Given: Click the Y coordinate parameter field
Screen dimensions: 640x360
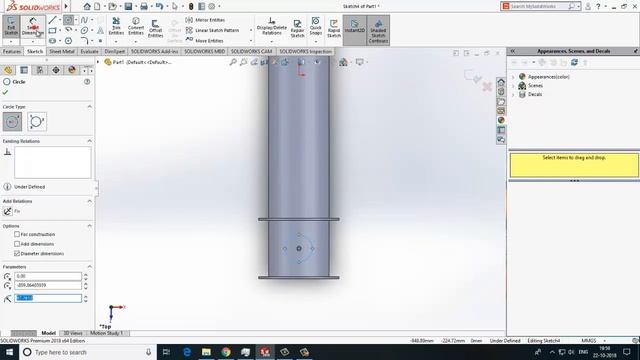Looking at the screenshot, I should [48, 285].
